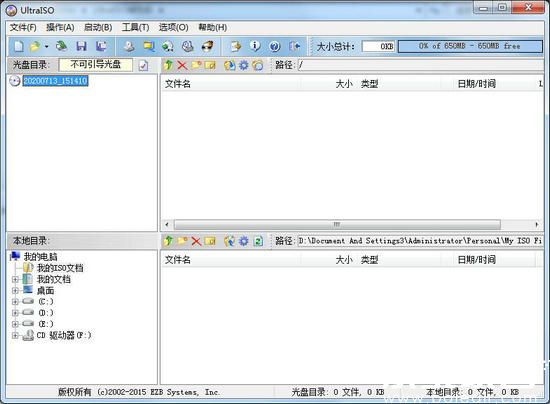550x404 pixels.
Task: Expand the CD 驱动器 (F:) node
Action: (x=15, y=335)
